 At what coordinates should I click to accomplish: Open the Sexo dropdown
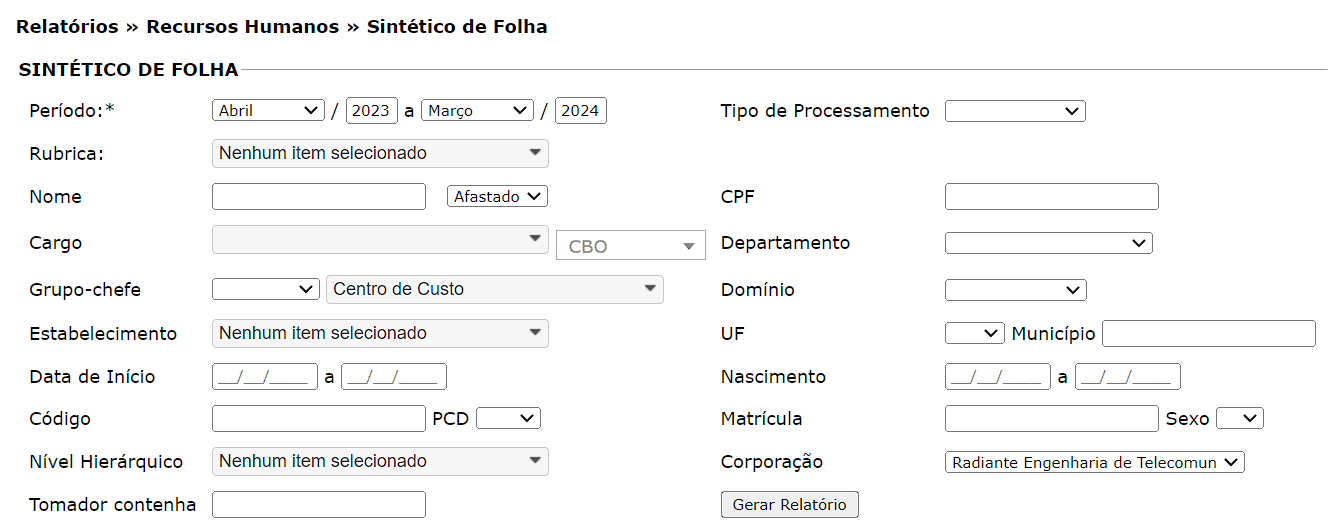(1239, 418)
